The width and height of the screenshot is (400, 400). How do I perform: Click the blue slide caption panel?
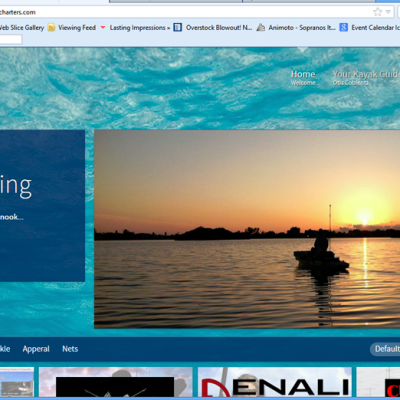click(x=42, y=206)
